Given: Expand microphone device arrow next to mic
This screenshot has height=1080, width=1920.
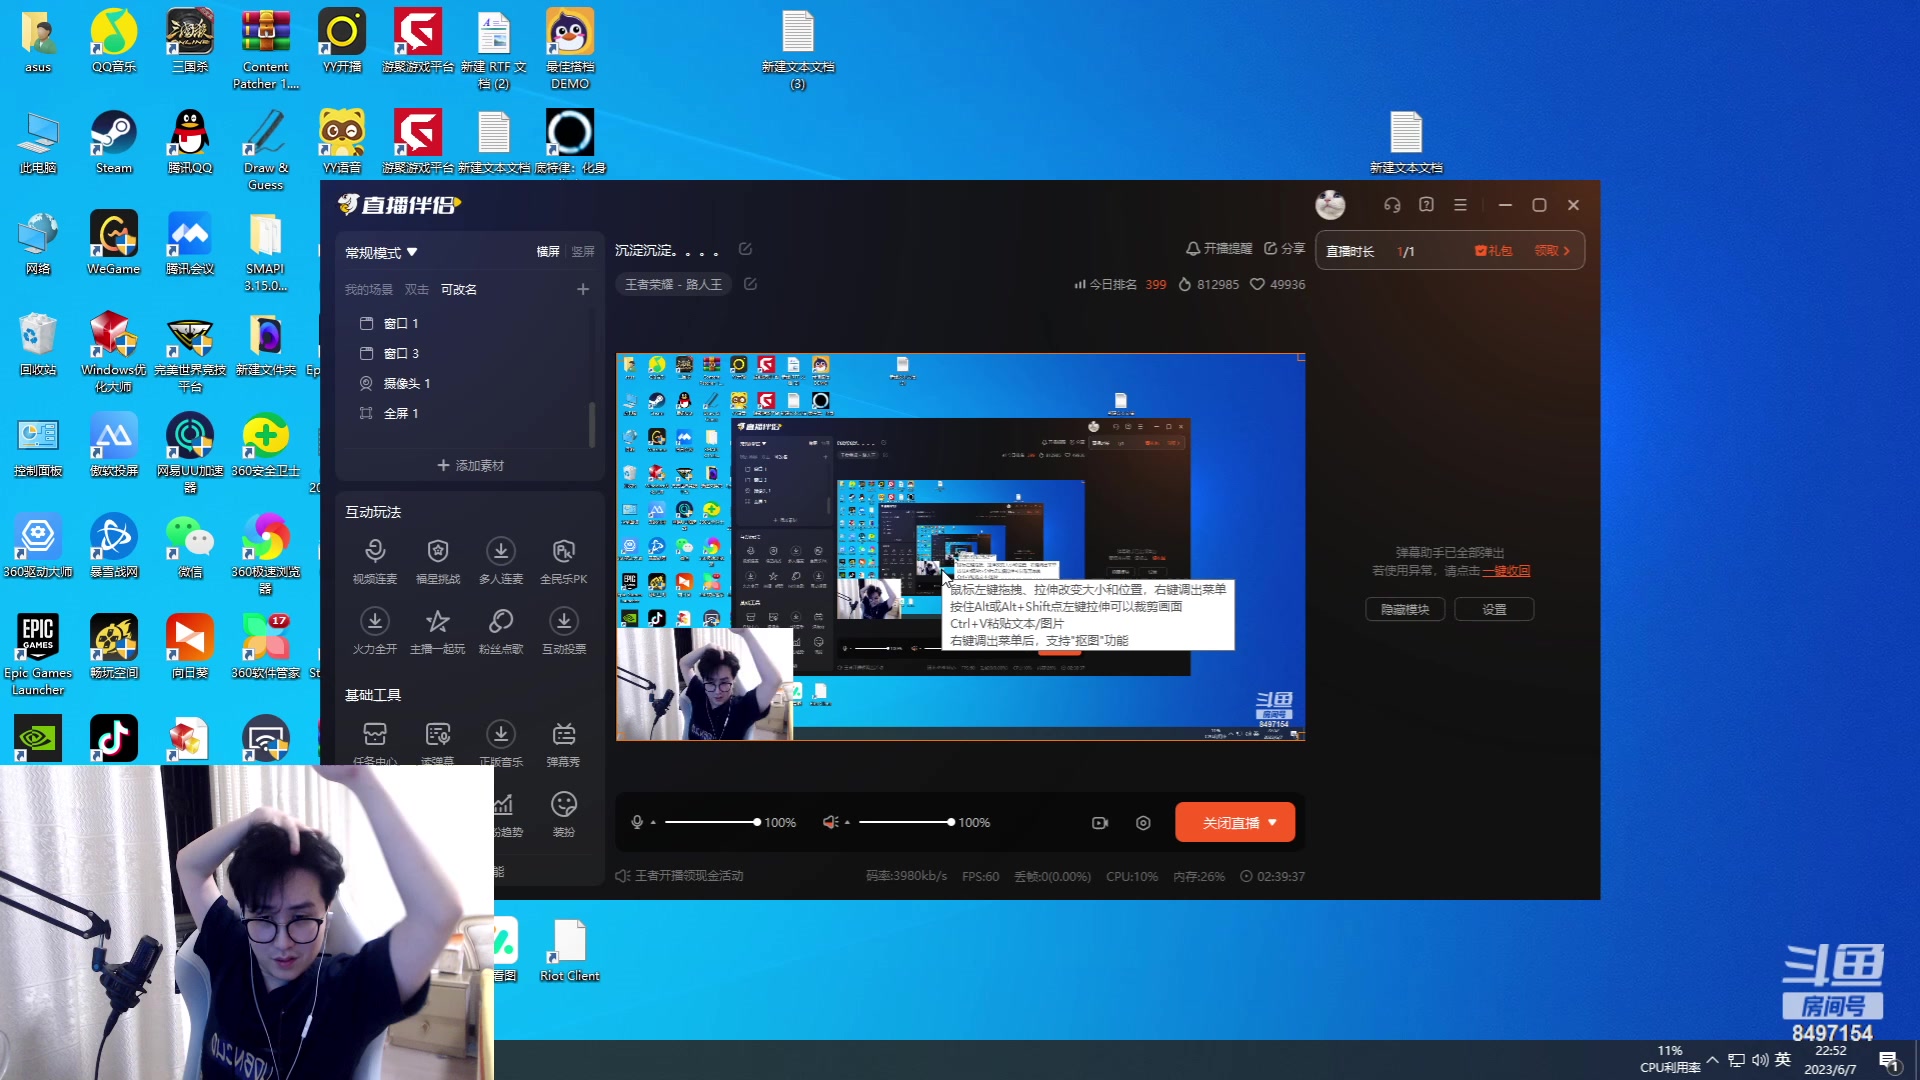Looking at the screenshot, I should point(653,823).
